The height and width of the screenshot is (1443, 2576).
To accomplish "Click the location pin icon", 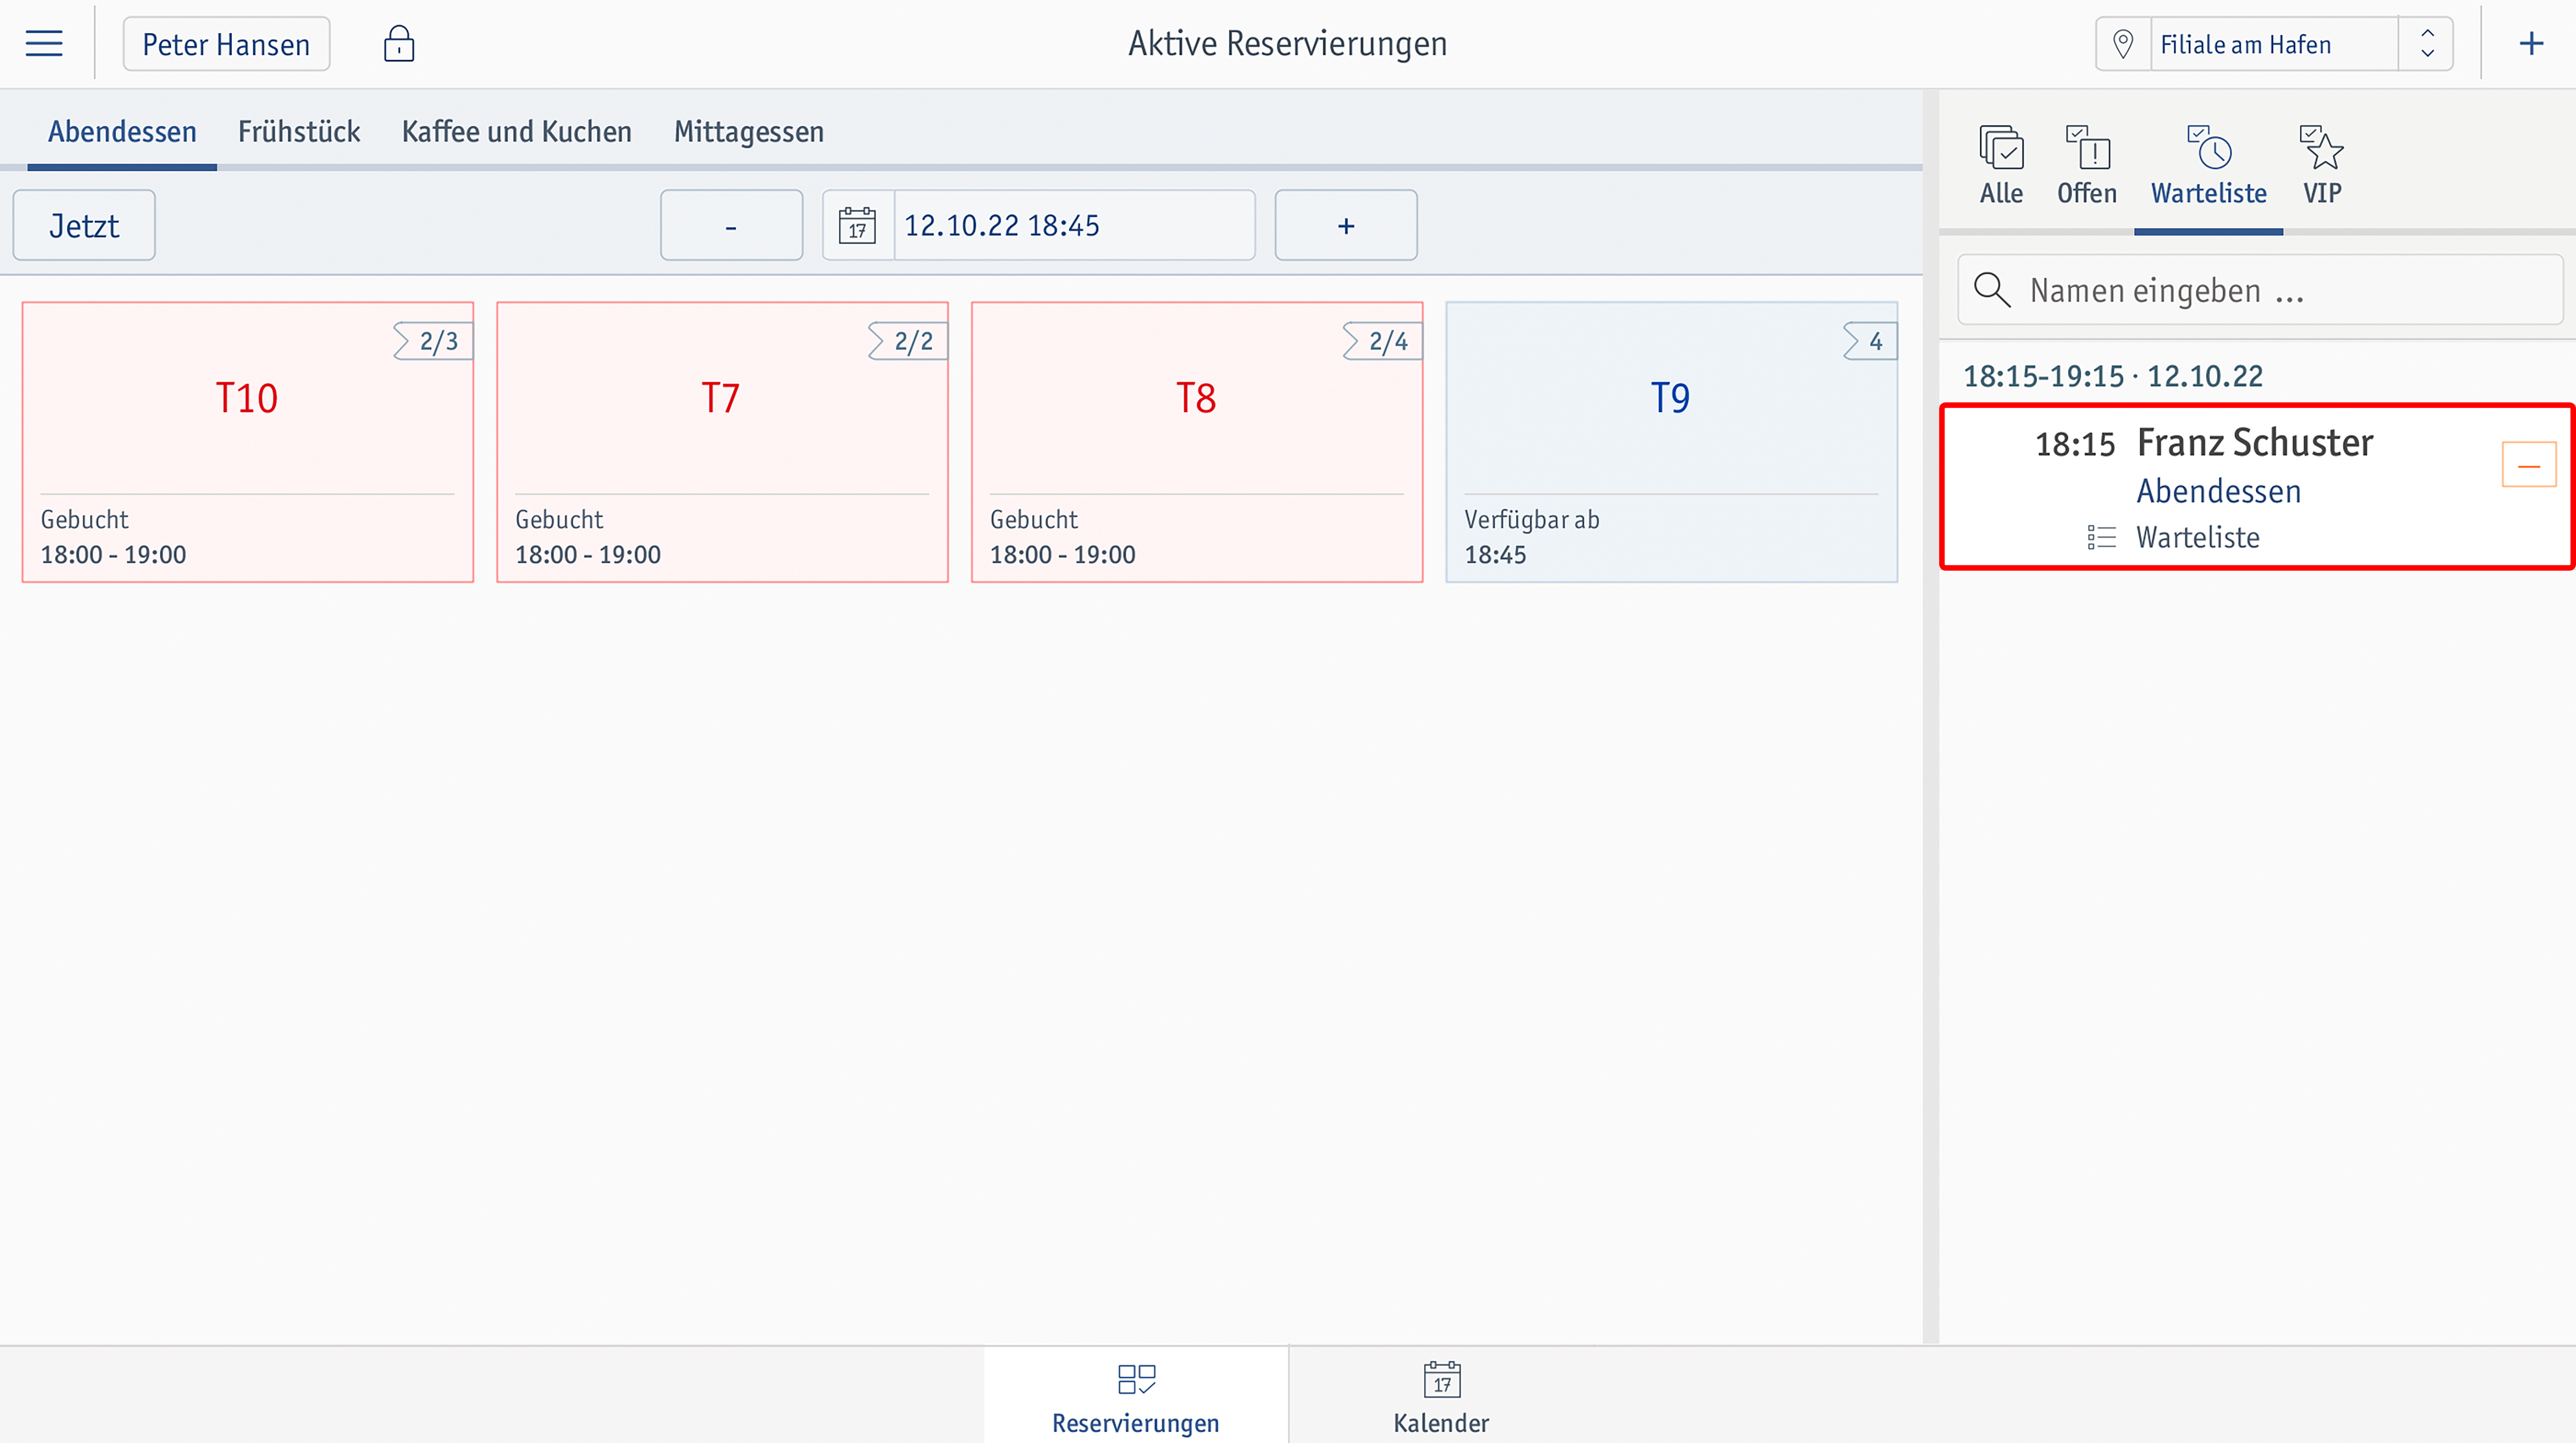I will click(2123, 44).
